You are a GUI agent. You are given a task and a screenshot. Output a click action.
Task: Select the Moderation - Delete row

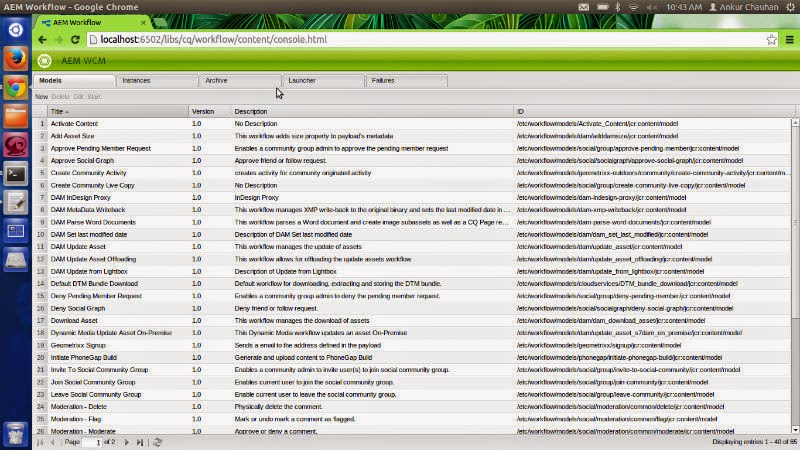[x=412, y=407]
